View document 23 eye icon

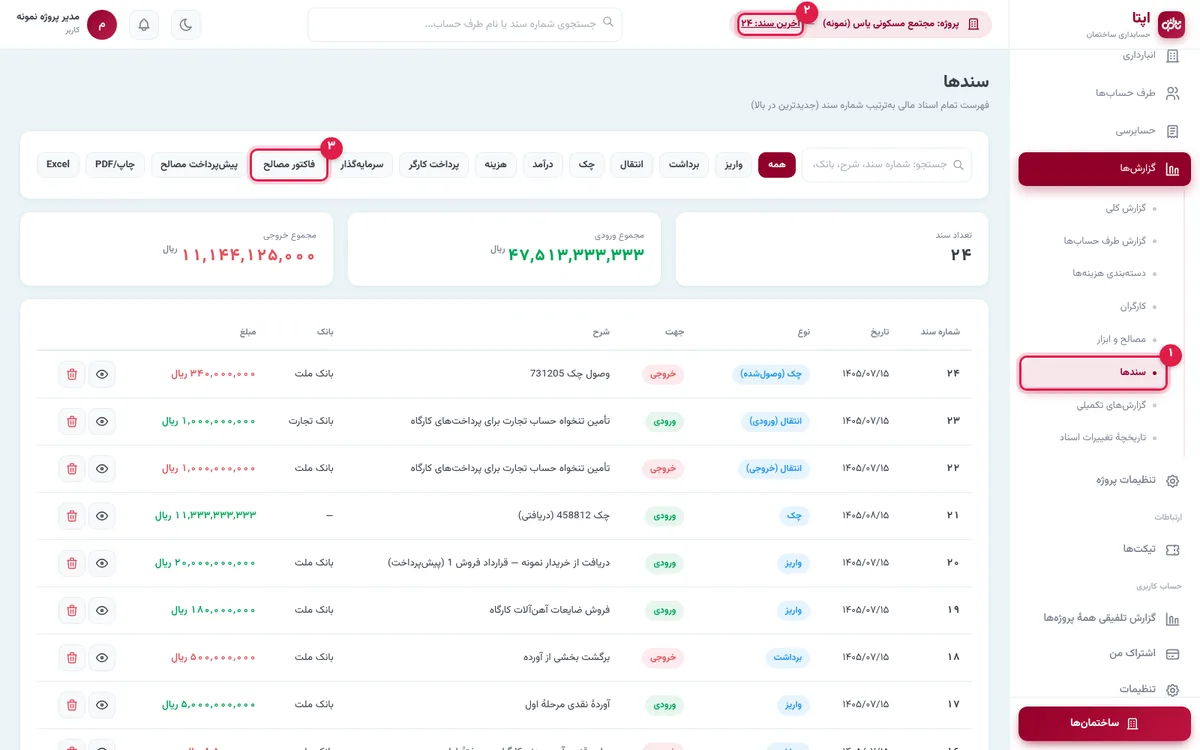102,421
